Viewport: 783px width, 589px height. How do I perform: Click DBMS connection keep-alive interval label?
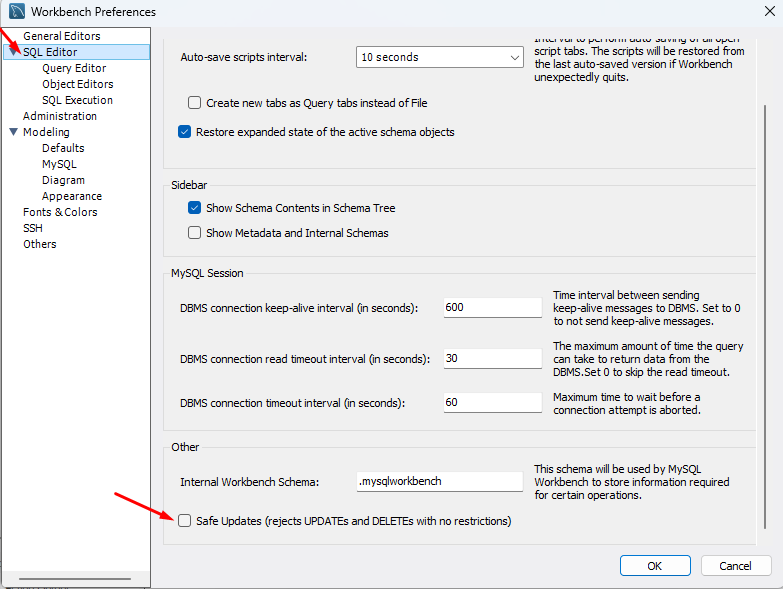pyautogui.click(x=299, y=308)
